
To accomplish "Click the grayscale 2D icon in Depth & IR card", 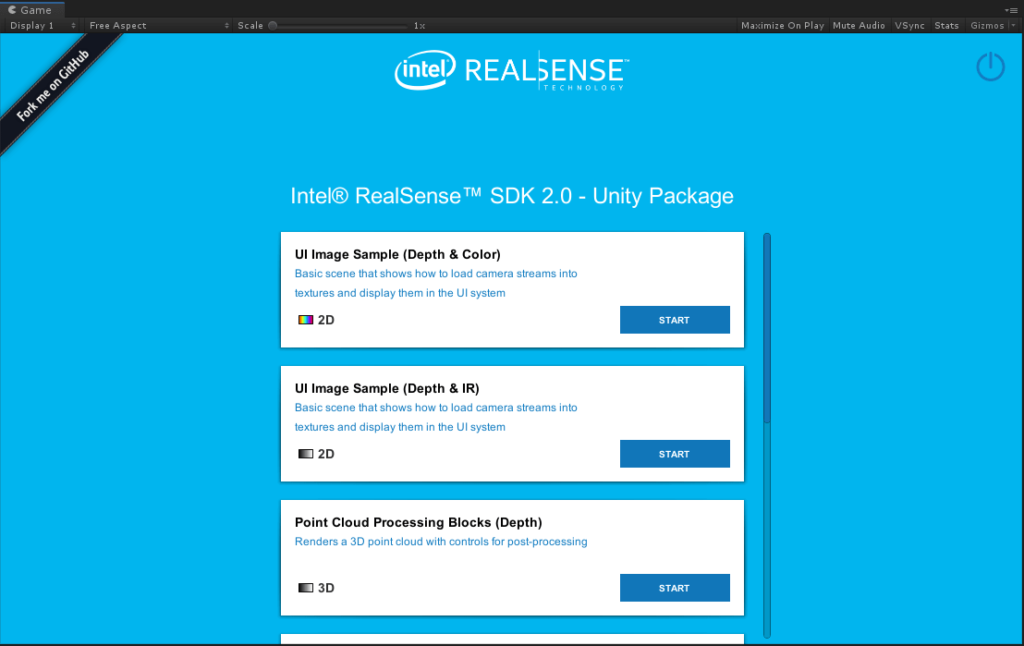I will coord(306,454).
